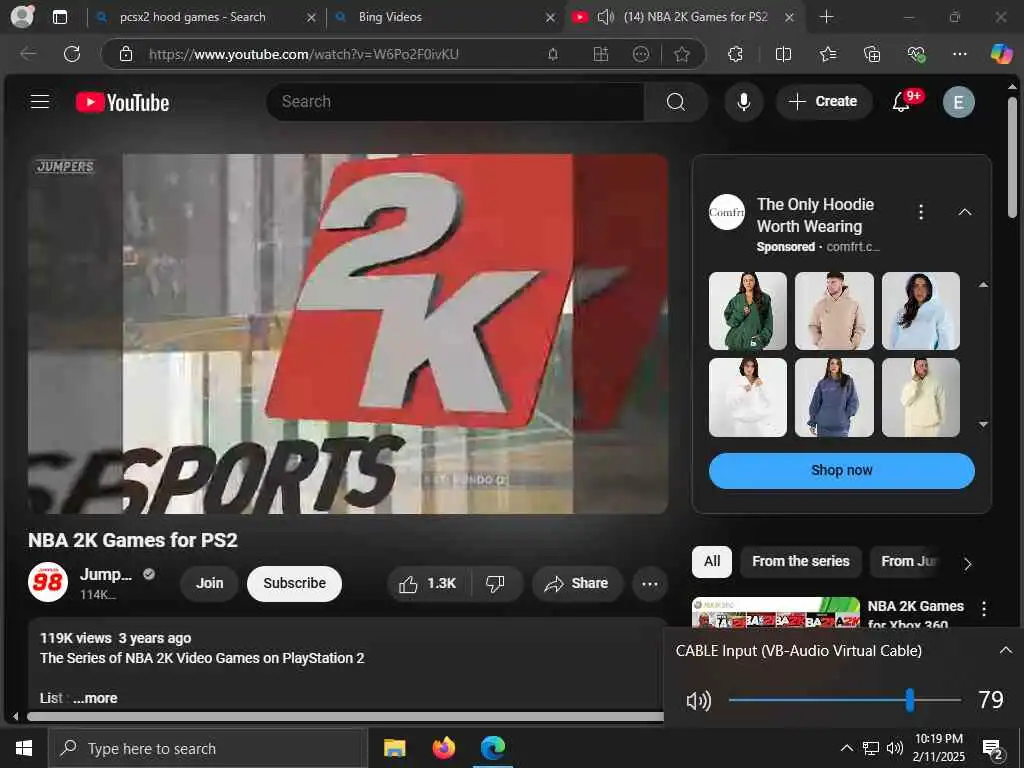
Task: Open browser extensions puzzle icon
Action: tap(735, 54)
